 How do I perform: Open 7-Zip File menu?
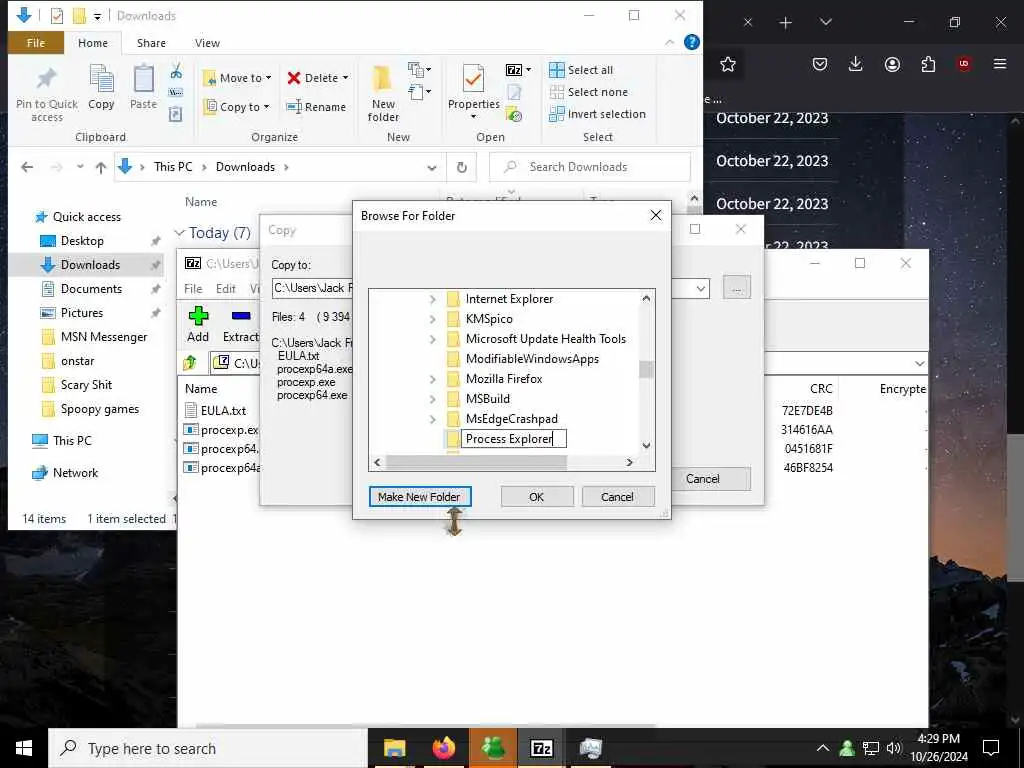point(193,289)
